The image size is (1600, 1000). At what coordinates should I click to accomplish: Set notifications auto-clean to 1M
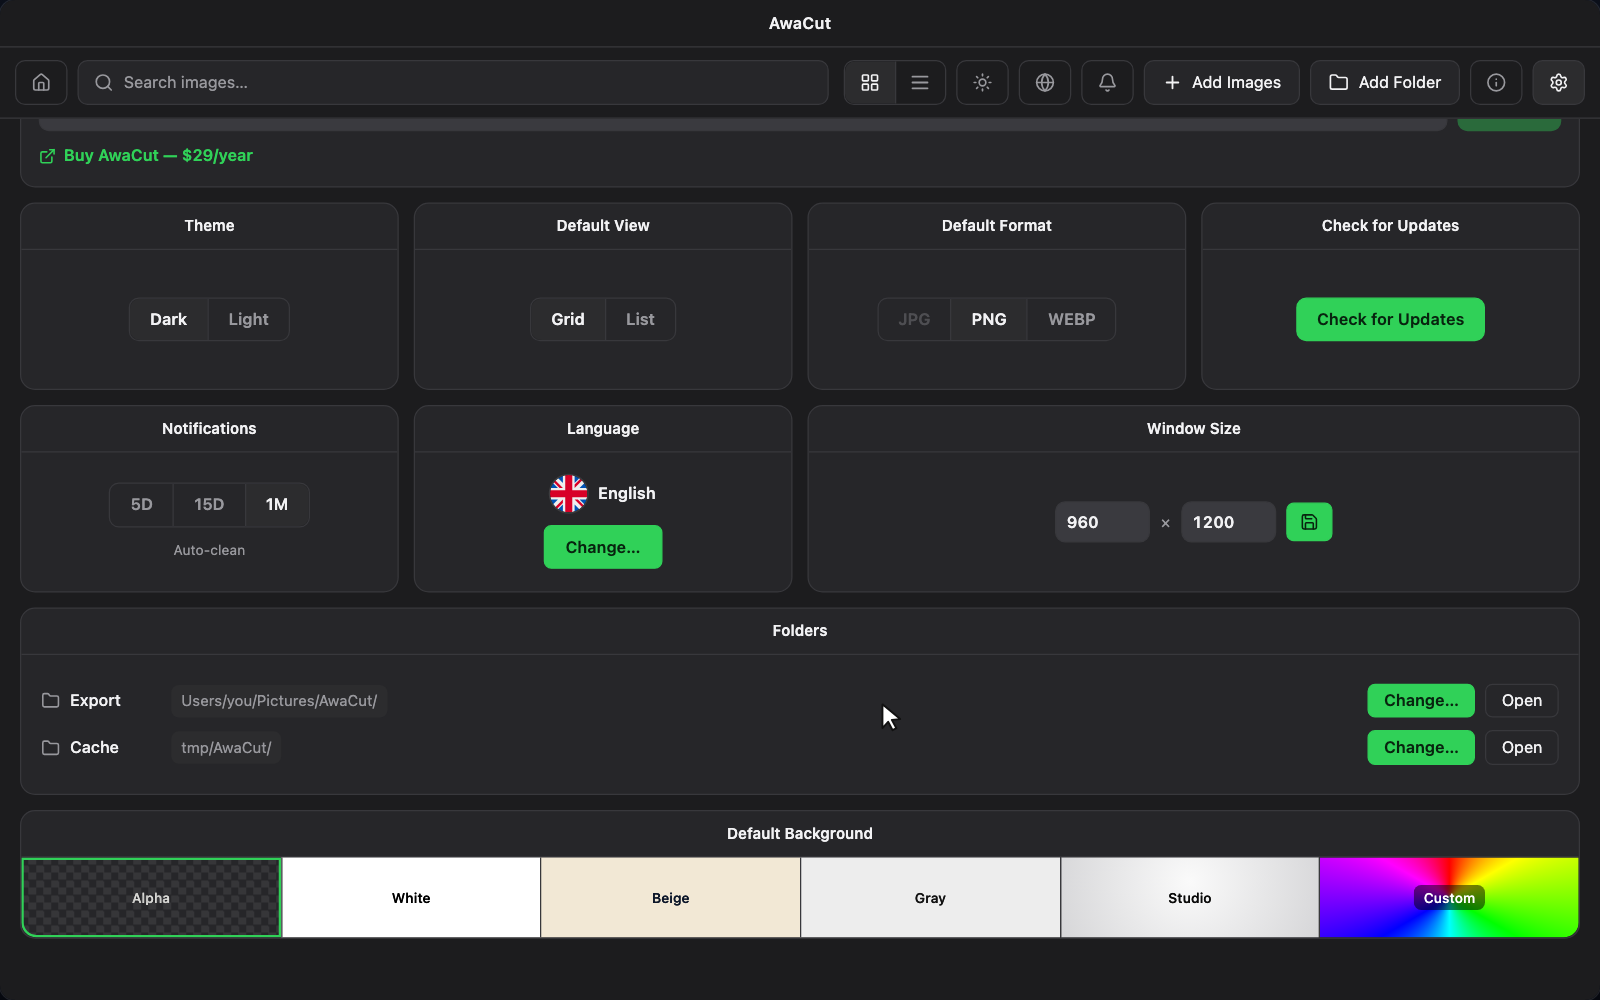[277, 505]
